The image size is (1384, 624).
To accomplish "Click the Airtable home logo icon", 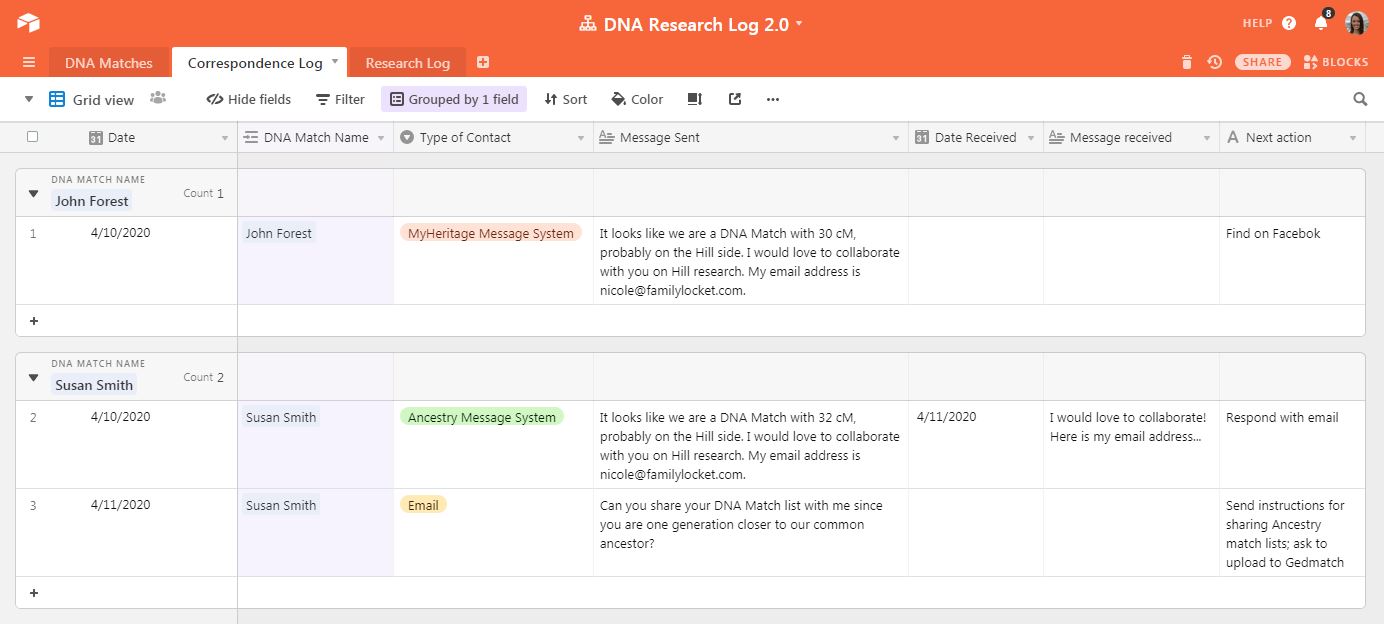I will tap(27, 22).
